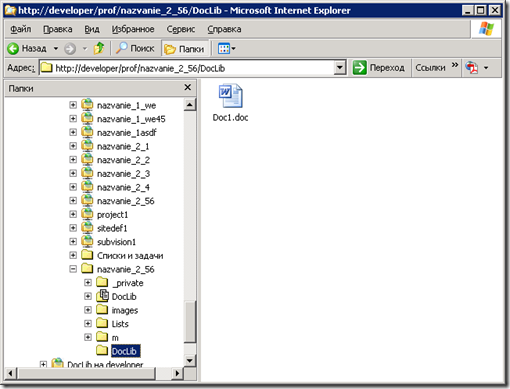This screenshot has width=510, height=389.
Task: Expand the project1 tree node
Action: coord(73,214)
